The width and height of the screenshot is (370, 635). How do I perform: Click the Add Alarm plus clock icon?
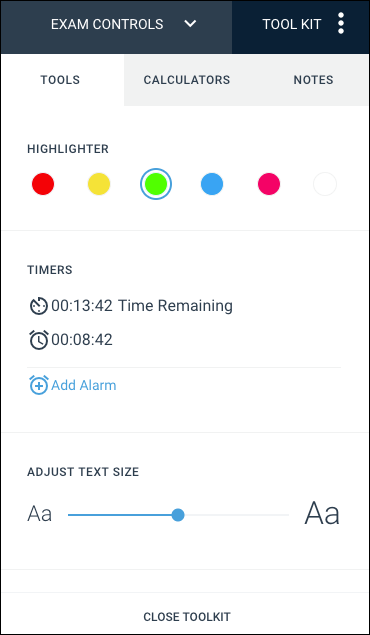coord(39,385)
